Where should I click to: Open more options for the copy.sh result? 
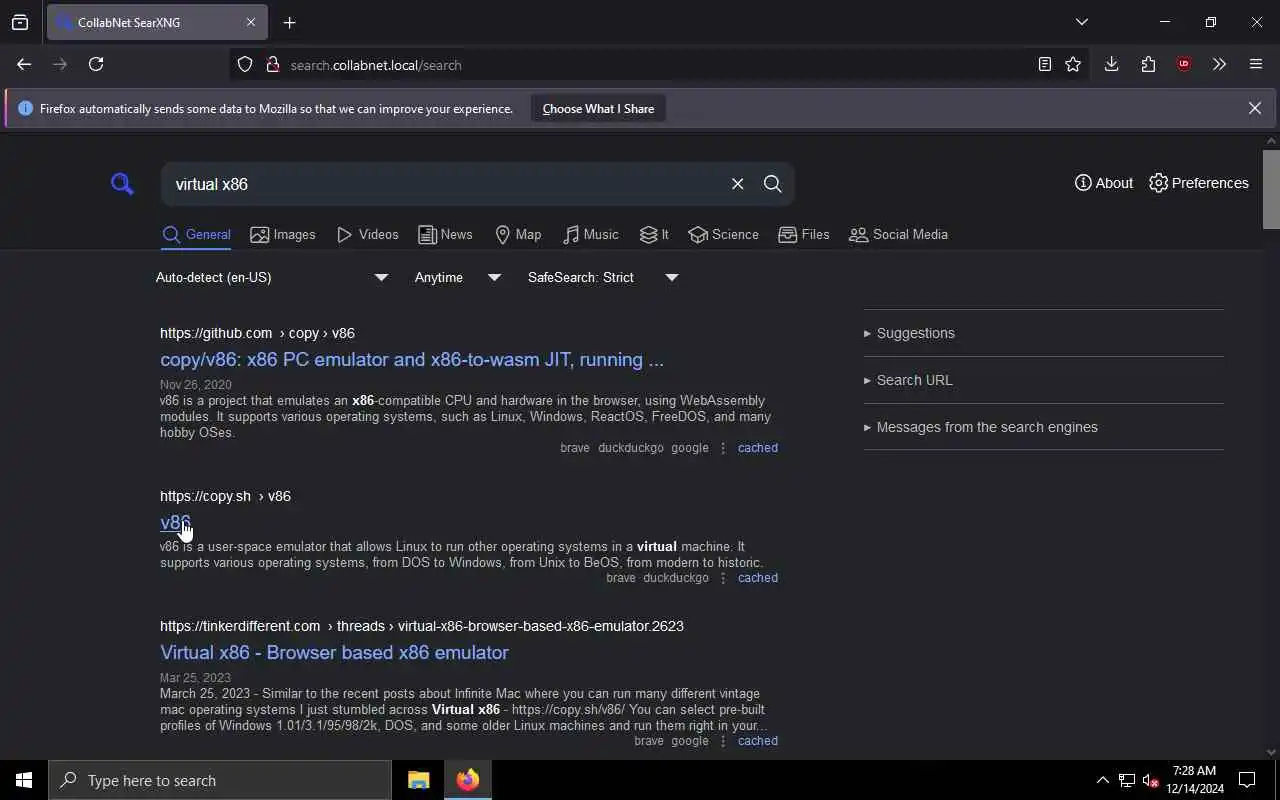click(723, 578)
